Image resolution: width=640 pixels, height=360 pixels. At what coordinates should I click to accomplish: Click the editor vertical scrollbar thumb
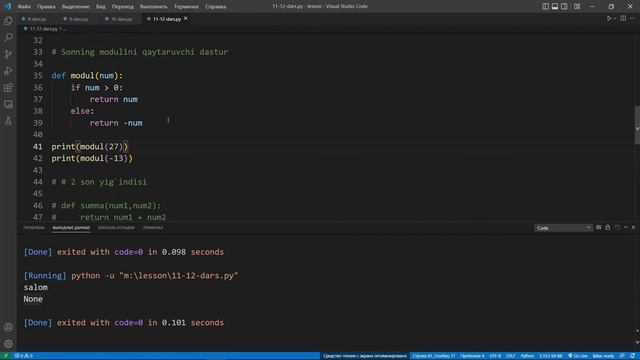click(x=637, y=125)
